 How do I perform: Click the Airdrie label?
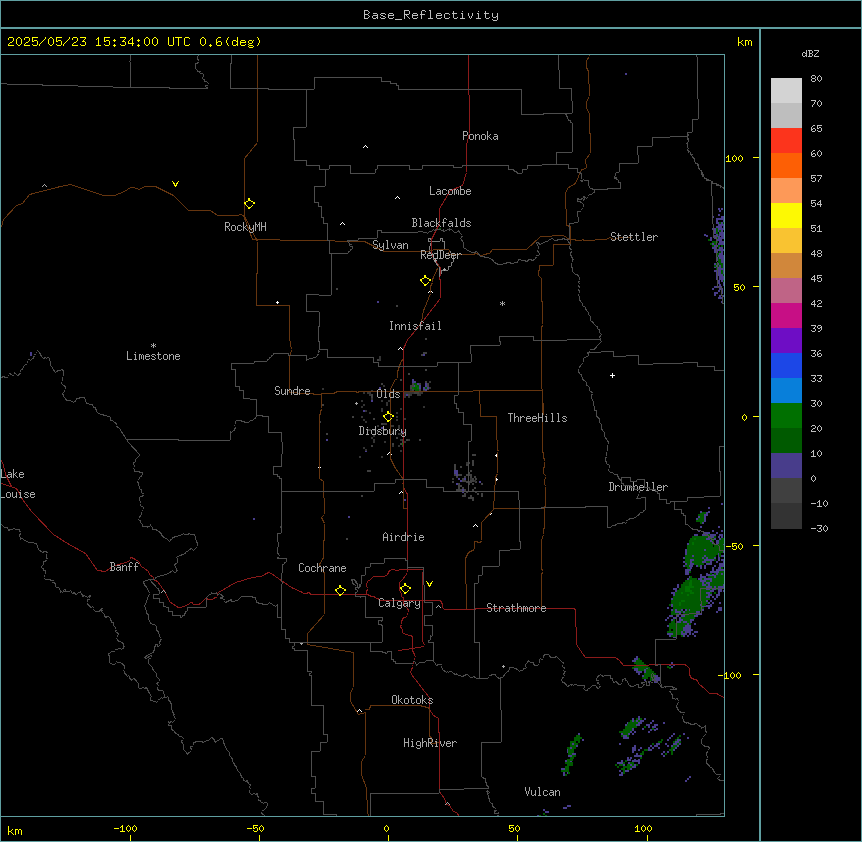click(x=403, y=537)
